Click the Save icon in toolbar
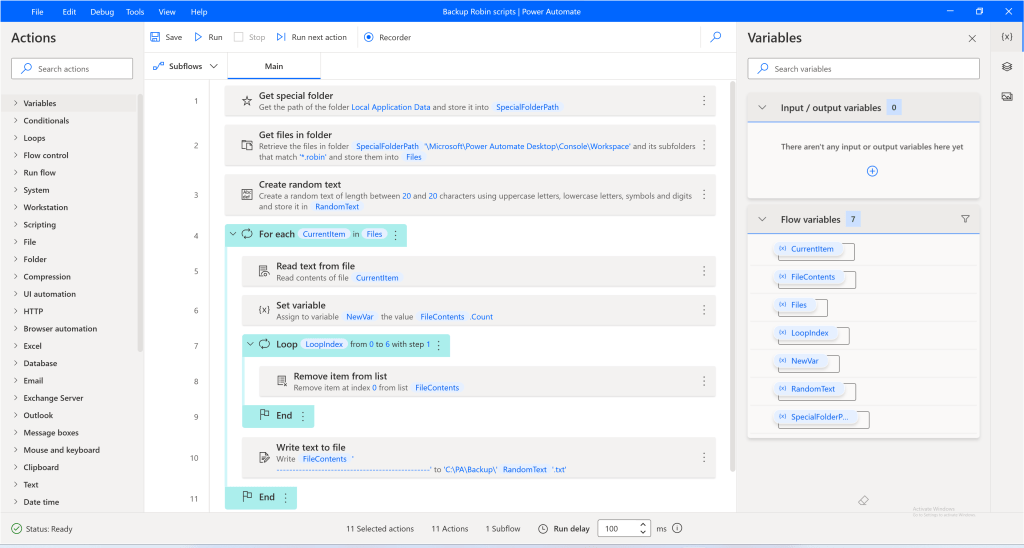This screenshot has width=1024, height=548. [156, 37]
